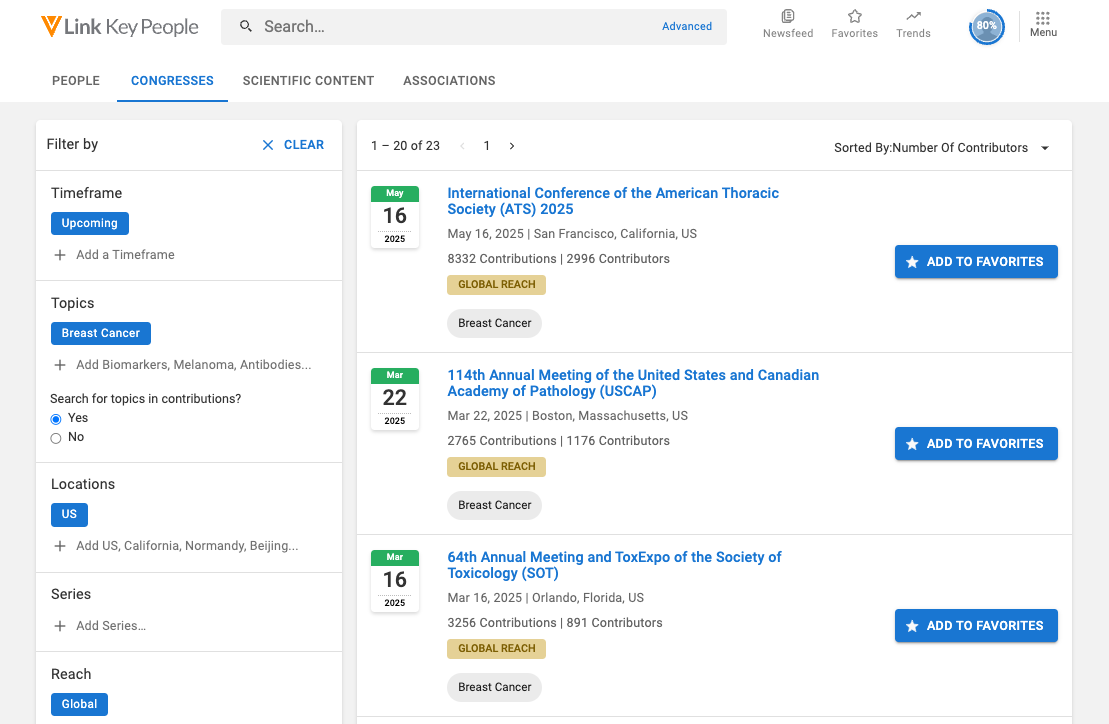Go to next results page arrow
The image size is (1109, 724).
pyautogui.click(x=512, y=146)
